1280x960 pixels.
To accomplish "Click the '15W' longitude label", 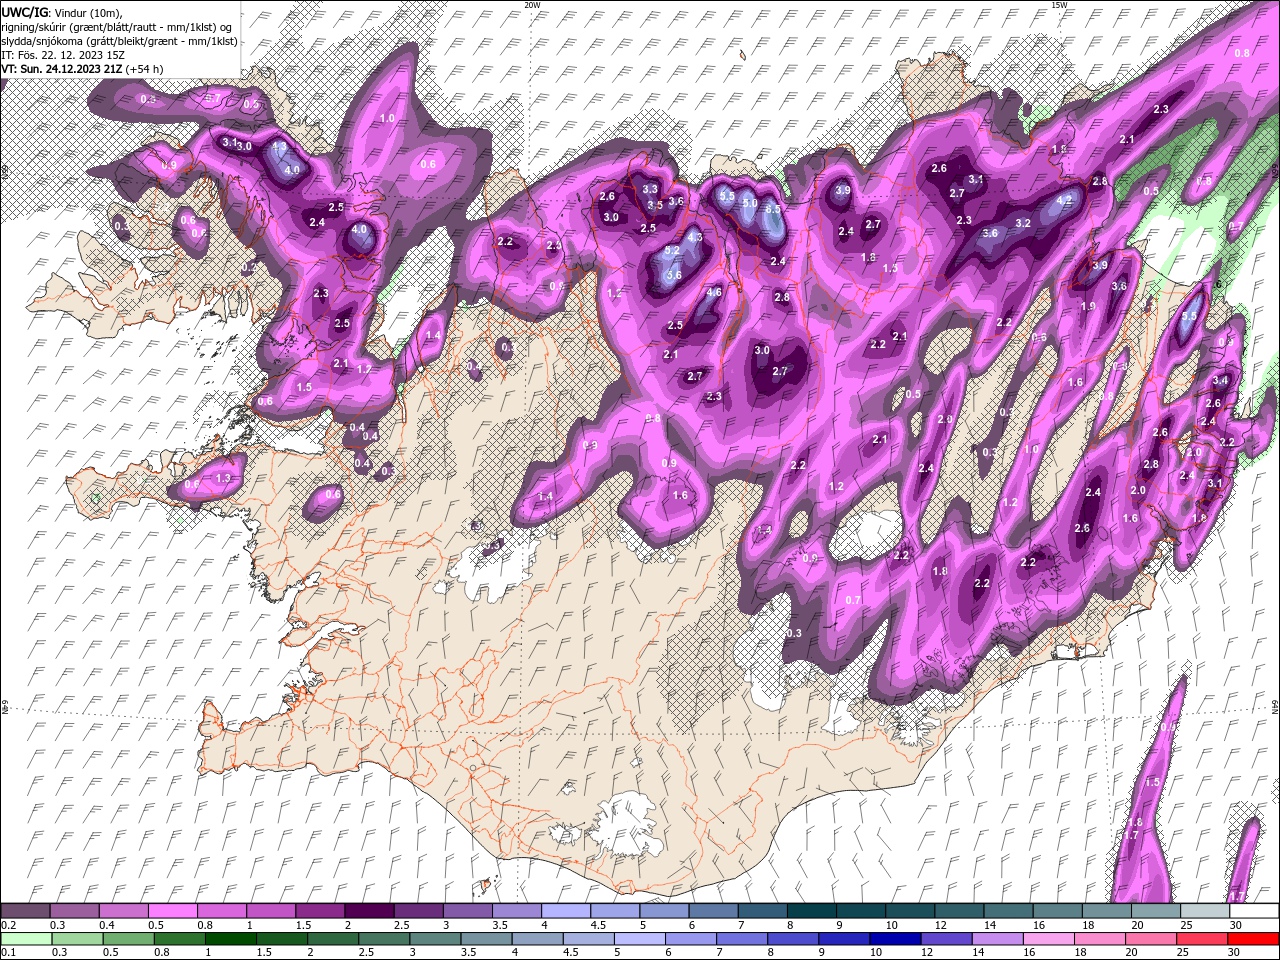I will (x=1059, y=5).
